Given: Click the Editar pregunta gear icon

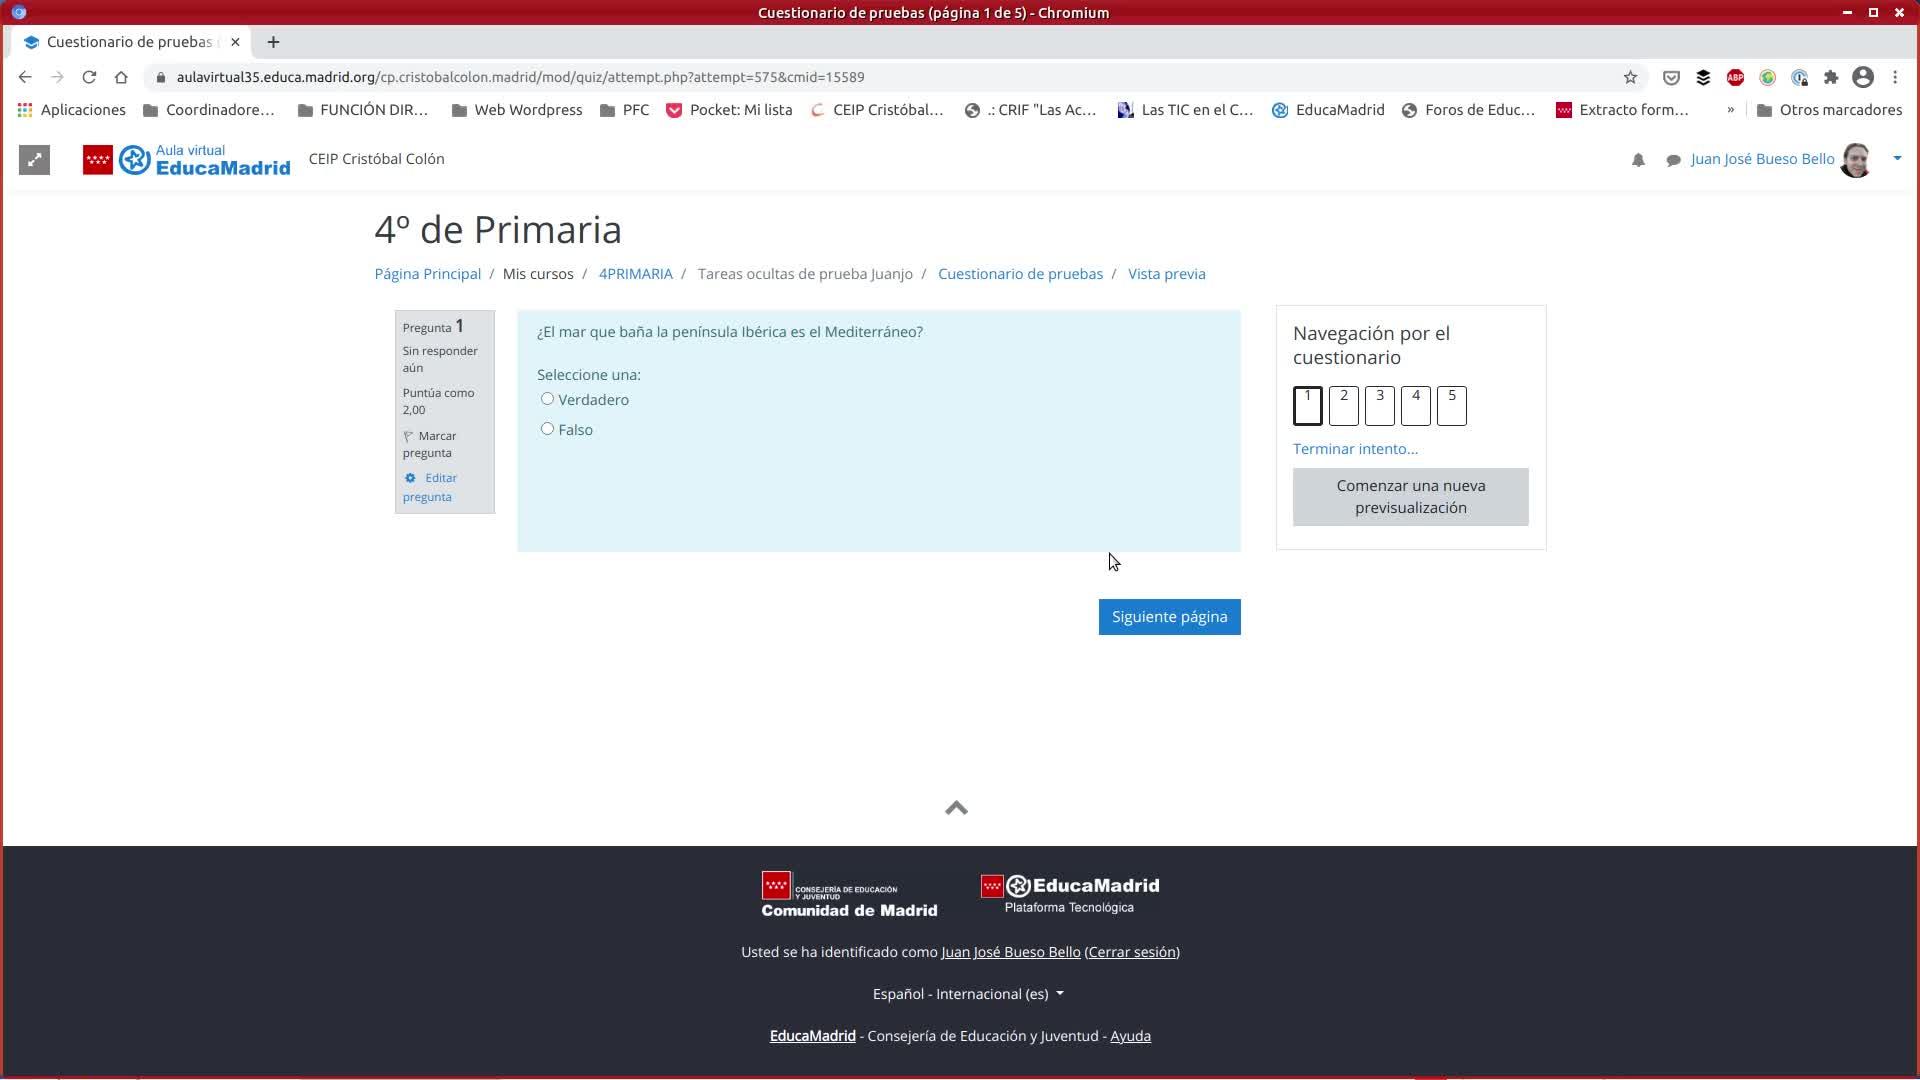Looking at the screenshot, I should 410,478.
